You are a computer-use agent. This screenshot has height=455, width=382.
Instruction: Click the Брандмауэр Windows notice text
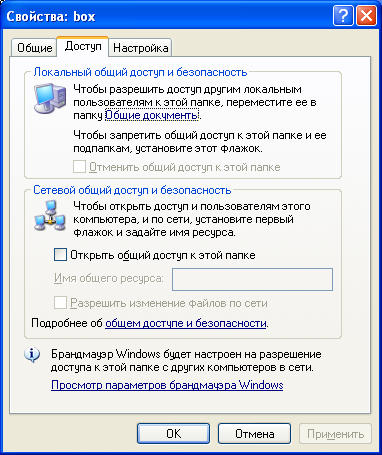(186, 361)
